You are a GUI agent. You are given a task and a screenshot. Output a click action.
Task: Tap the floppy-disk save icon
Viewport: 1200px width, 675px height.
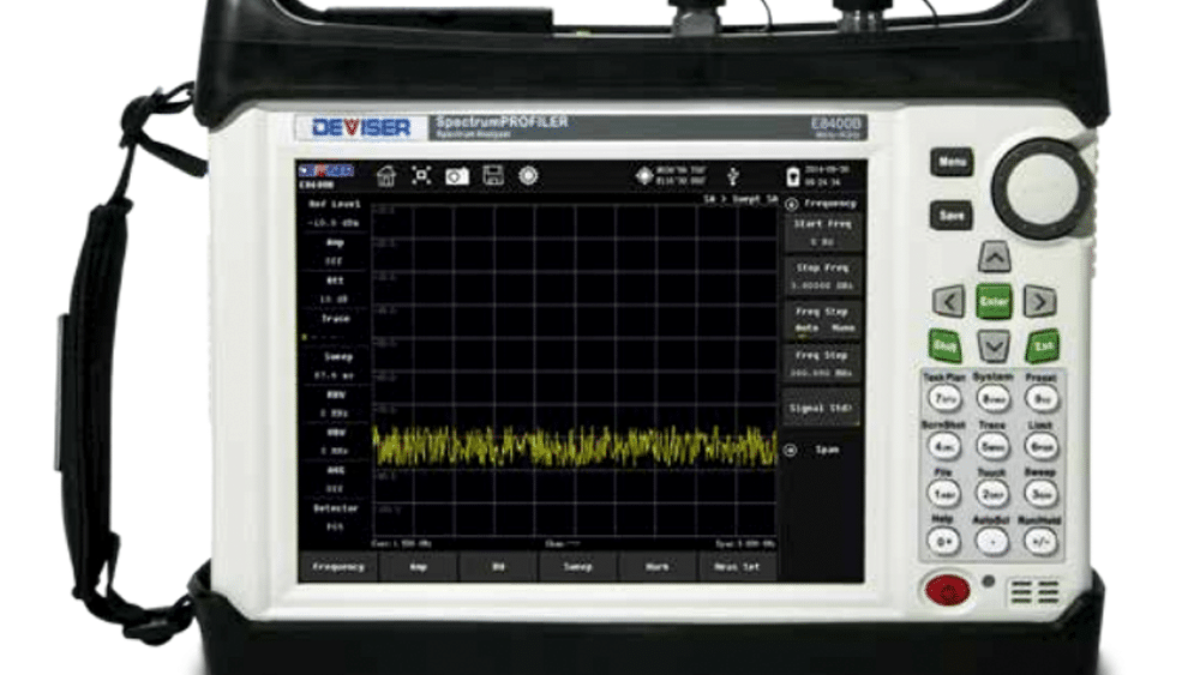tap(493, 175)
